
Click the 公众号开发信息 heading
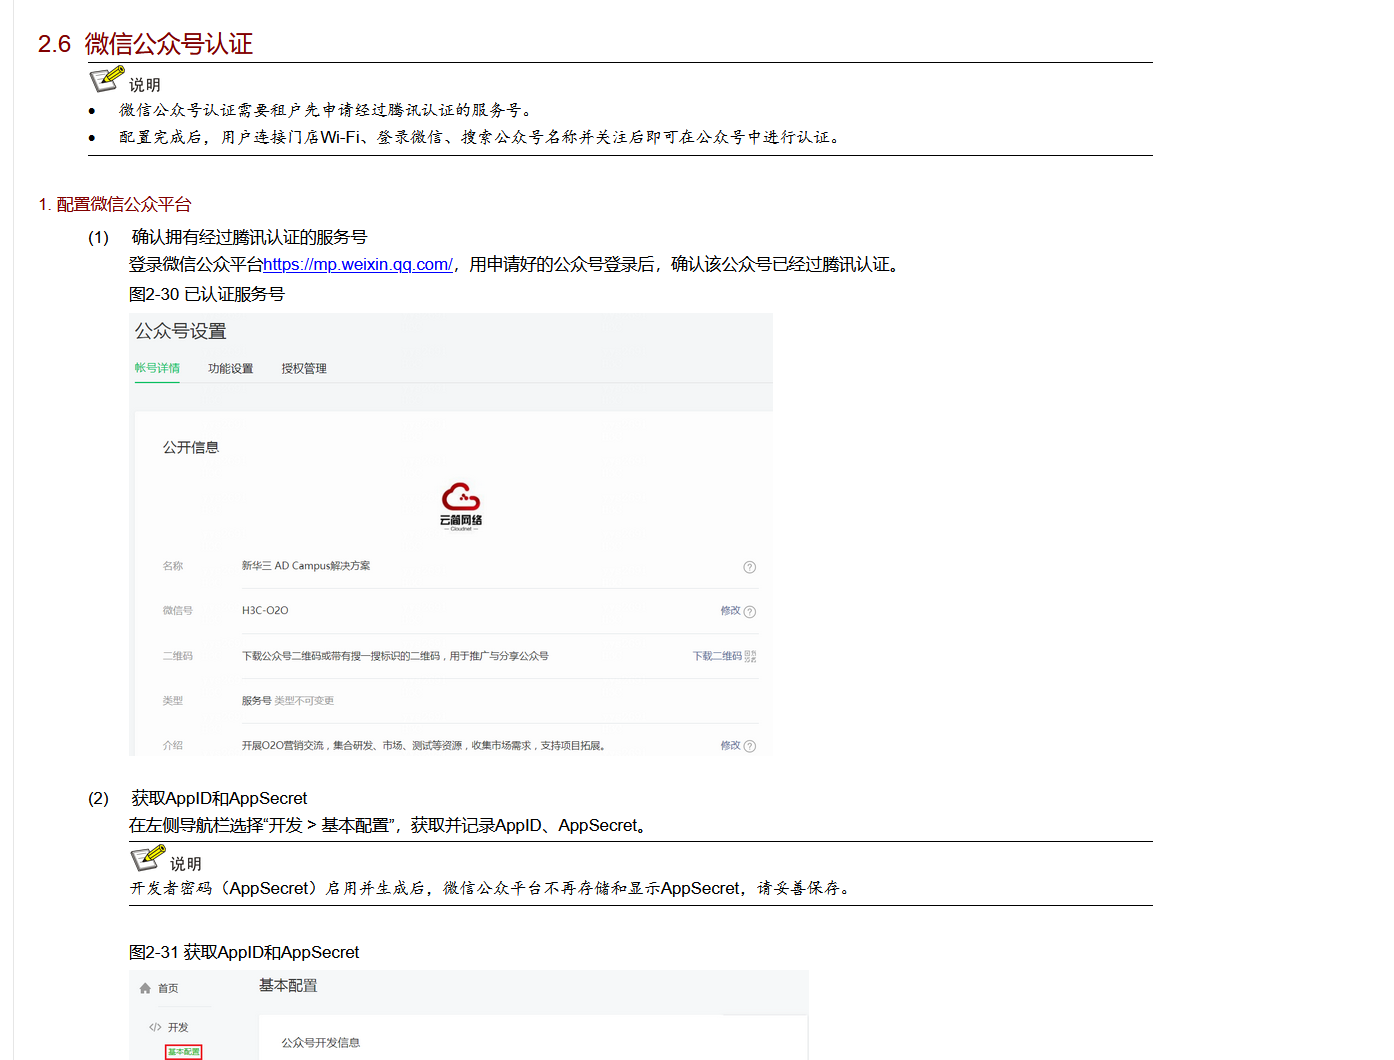[x=321, y=1043]
